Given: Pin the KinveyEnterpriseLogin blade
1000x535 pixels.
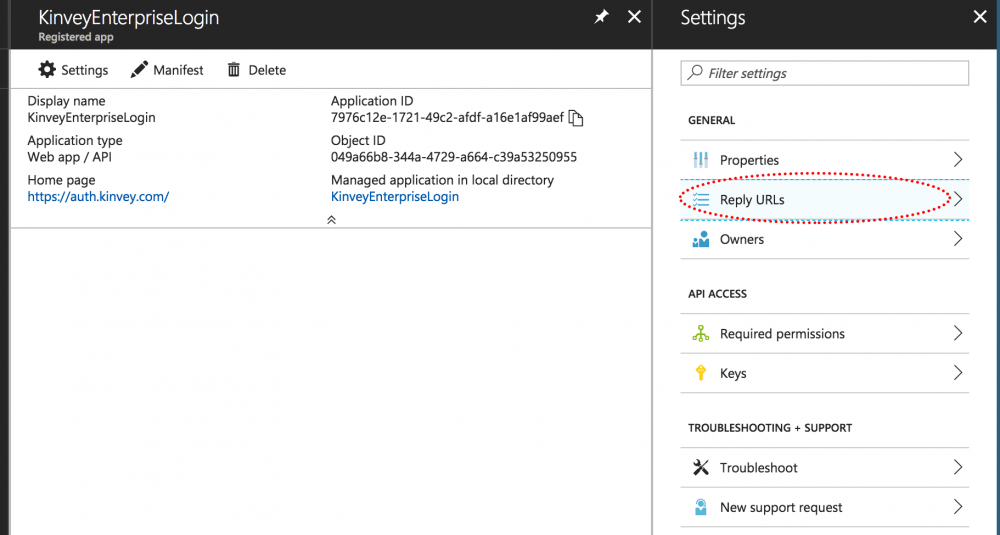Looking at the screenshot, I should click(601, 17).
